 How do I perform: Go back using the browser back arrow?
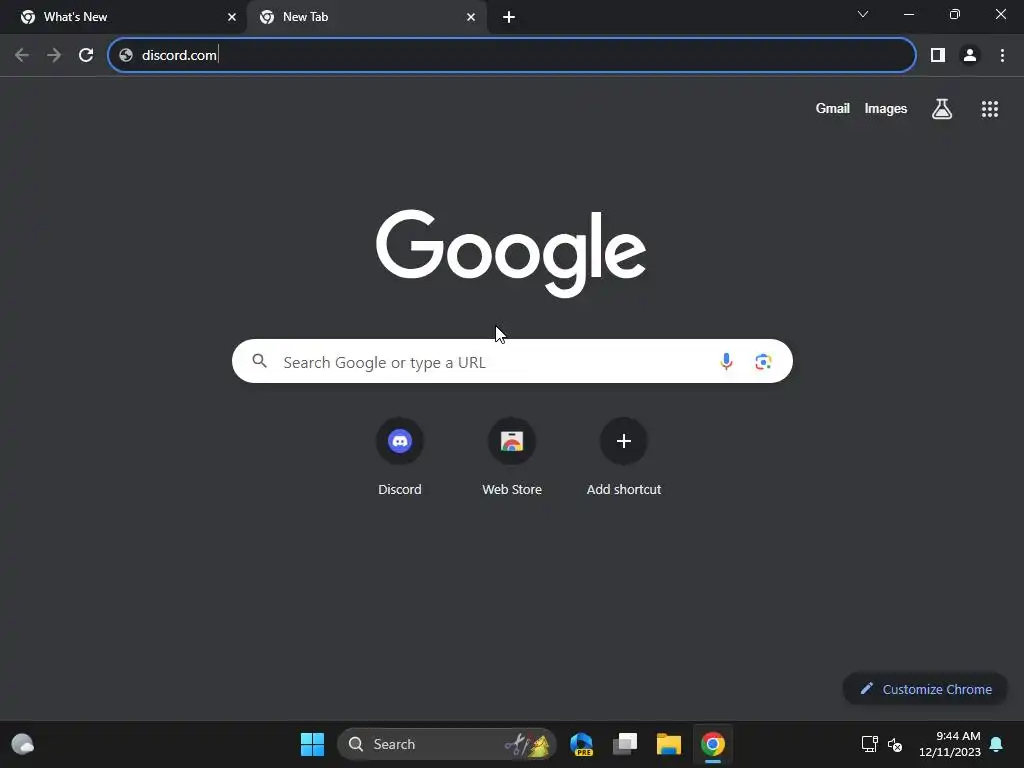[x=22, y=55]
